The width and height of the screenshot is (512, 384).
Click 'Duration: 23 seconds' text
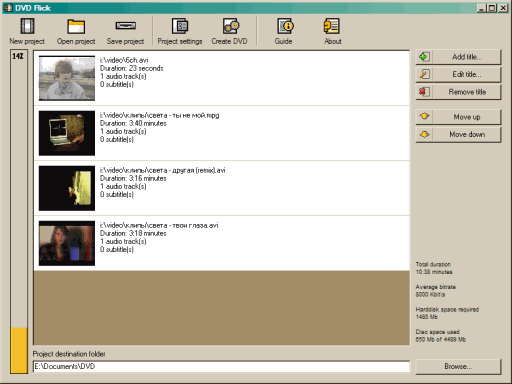point(132,68)
